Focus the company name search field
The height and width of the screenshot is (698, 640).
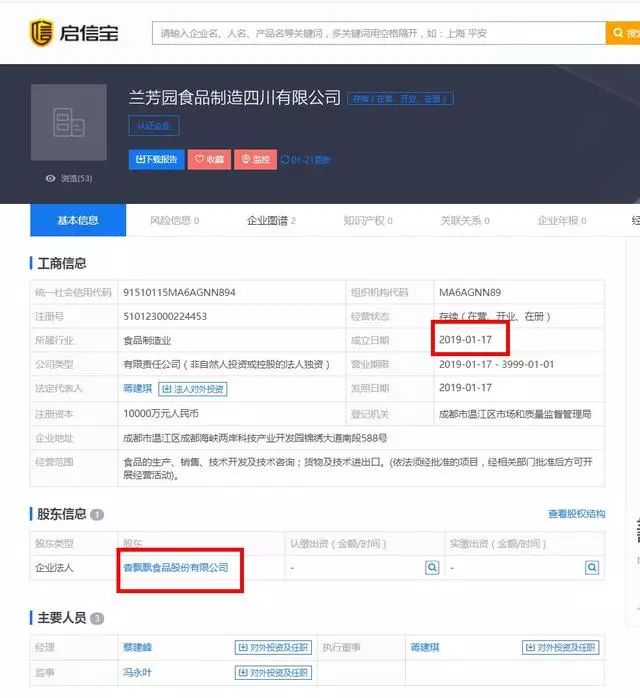coord(379,33)
